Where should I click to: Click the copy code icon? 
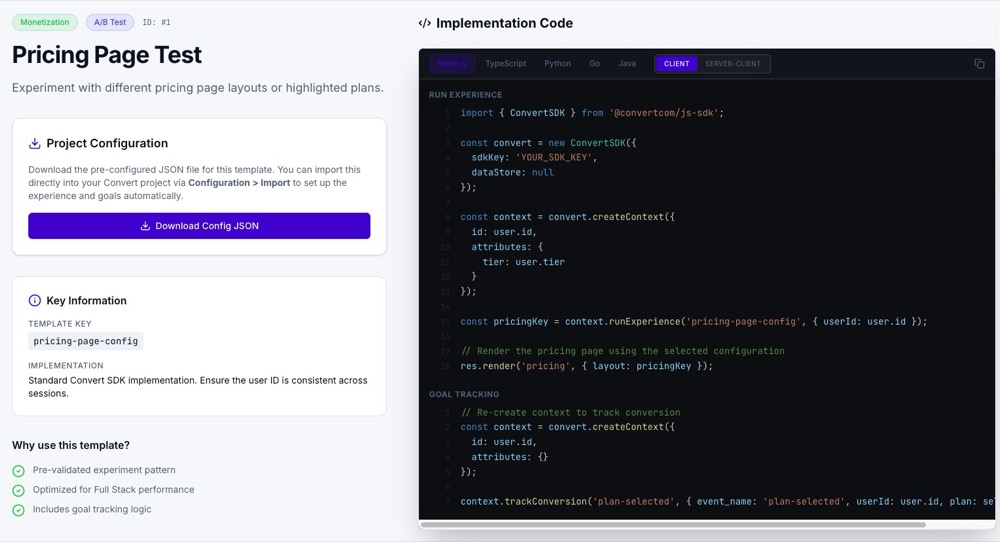click(x=979, y=64)
